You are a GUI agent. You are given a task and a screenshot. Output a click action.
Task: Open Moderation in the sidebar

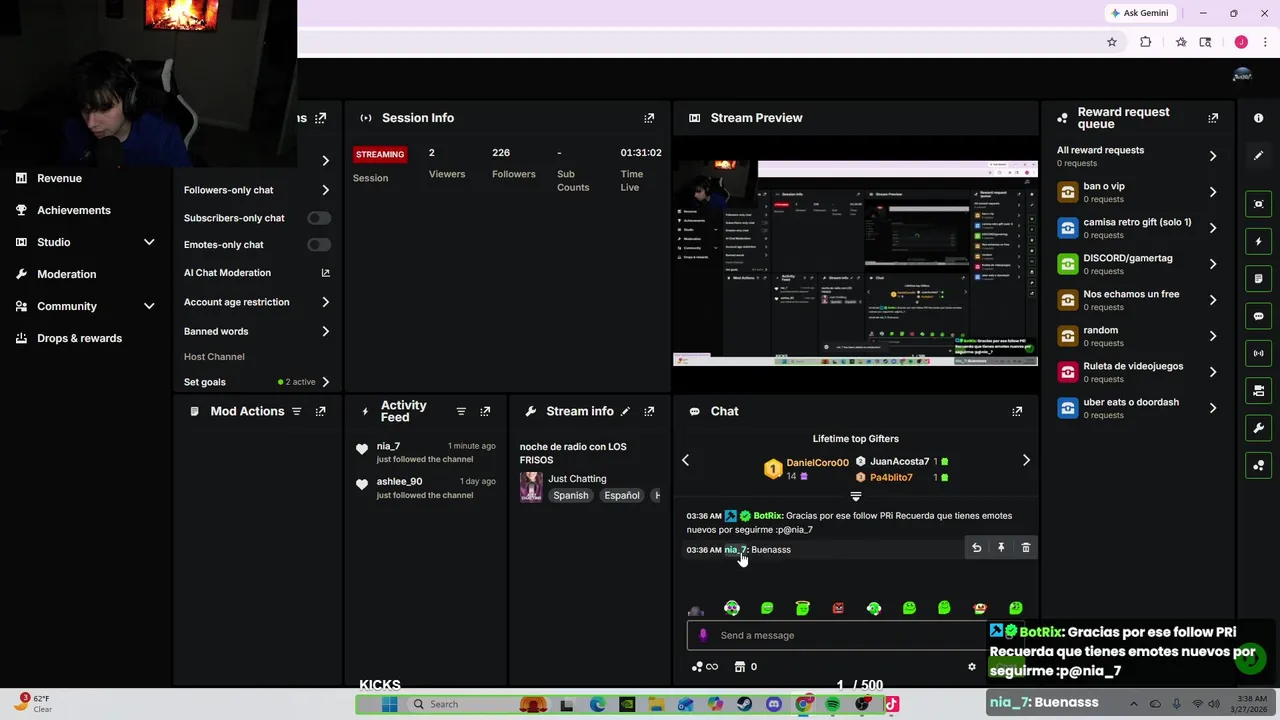tap(66, 274)
